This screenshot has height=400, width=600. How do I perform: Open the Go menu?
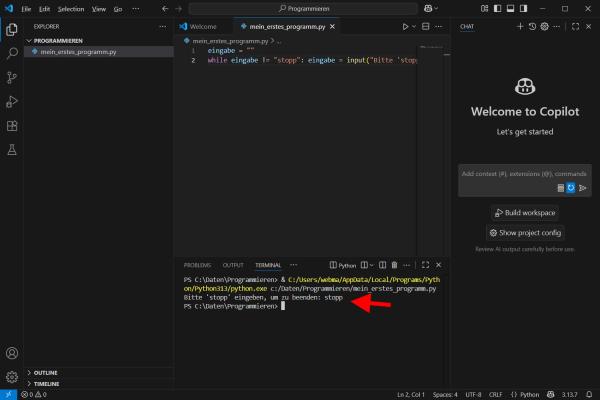click(118, 9)
